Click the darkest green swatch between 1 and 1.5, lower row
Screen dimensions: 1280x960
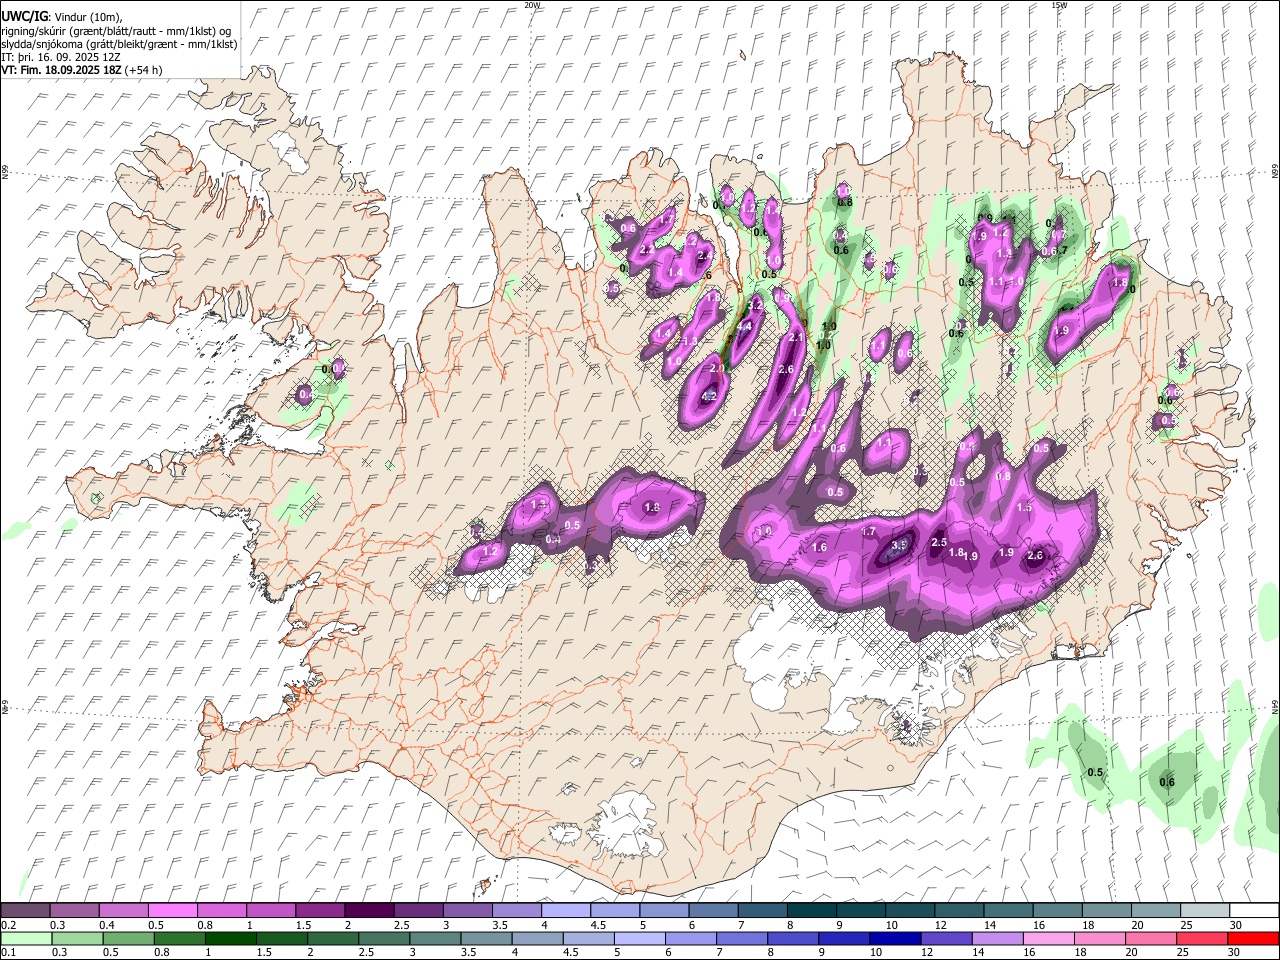(231, 939)
